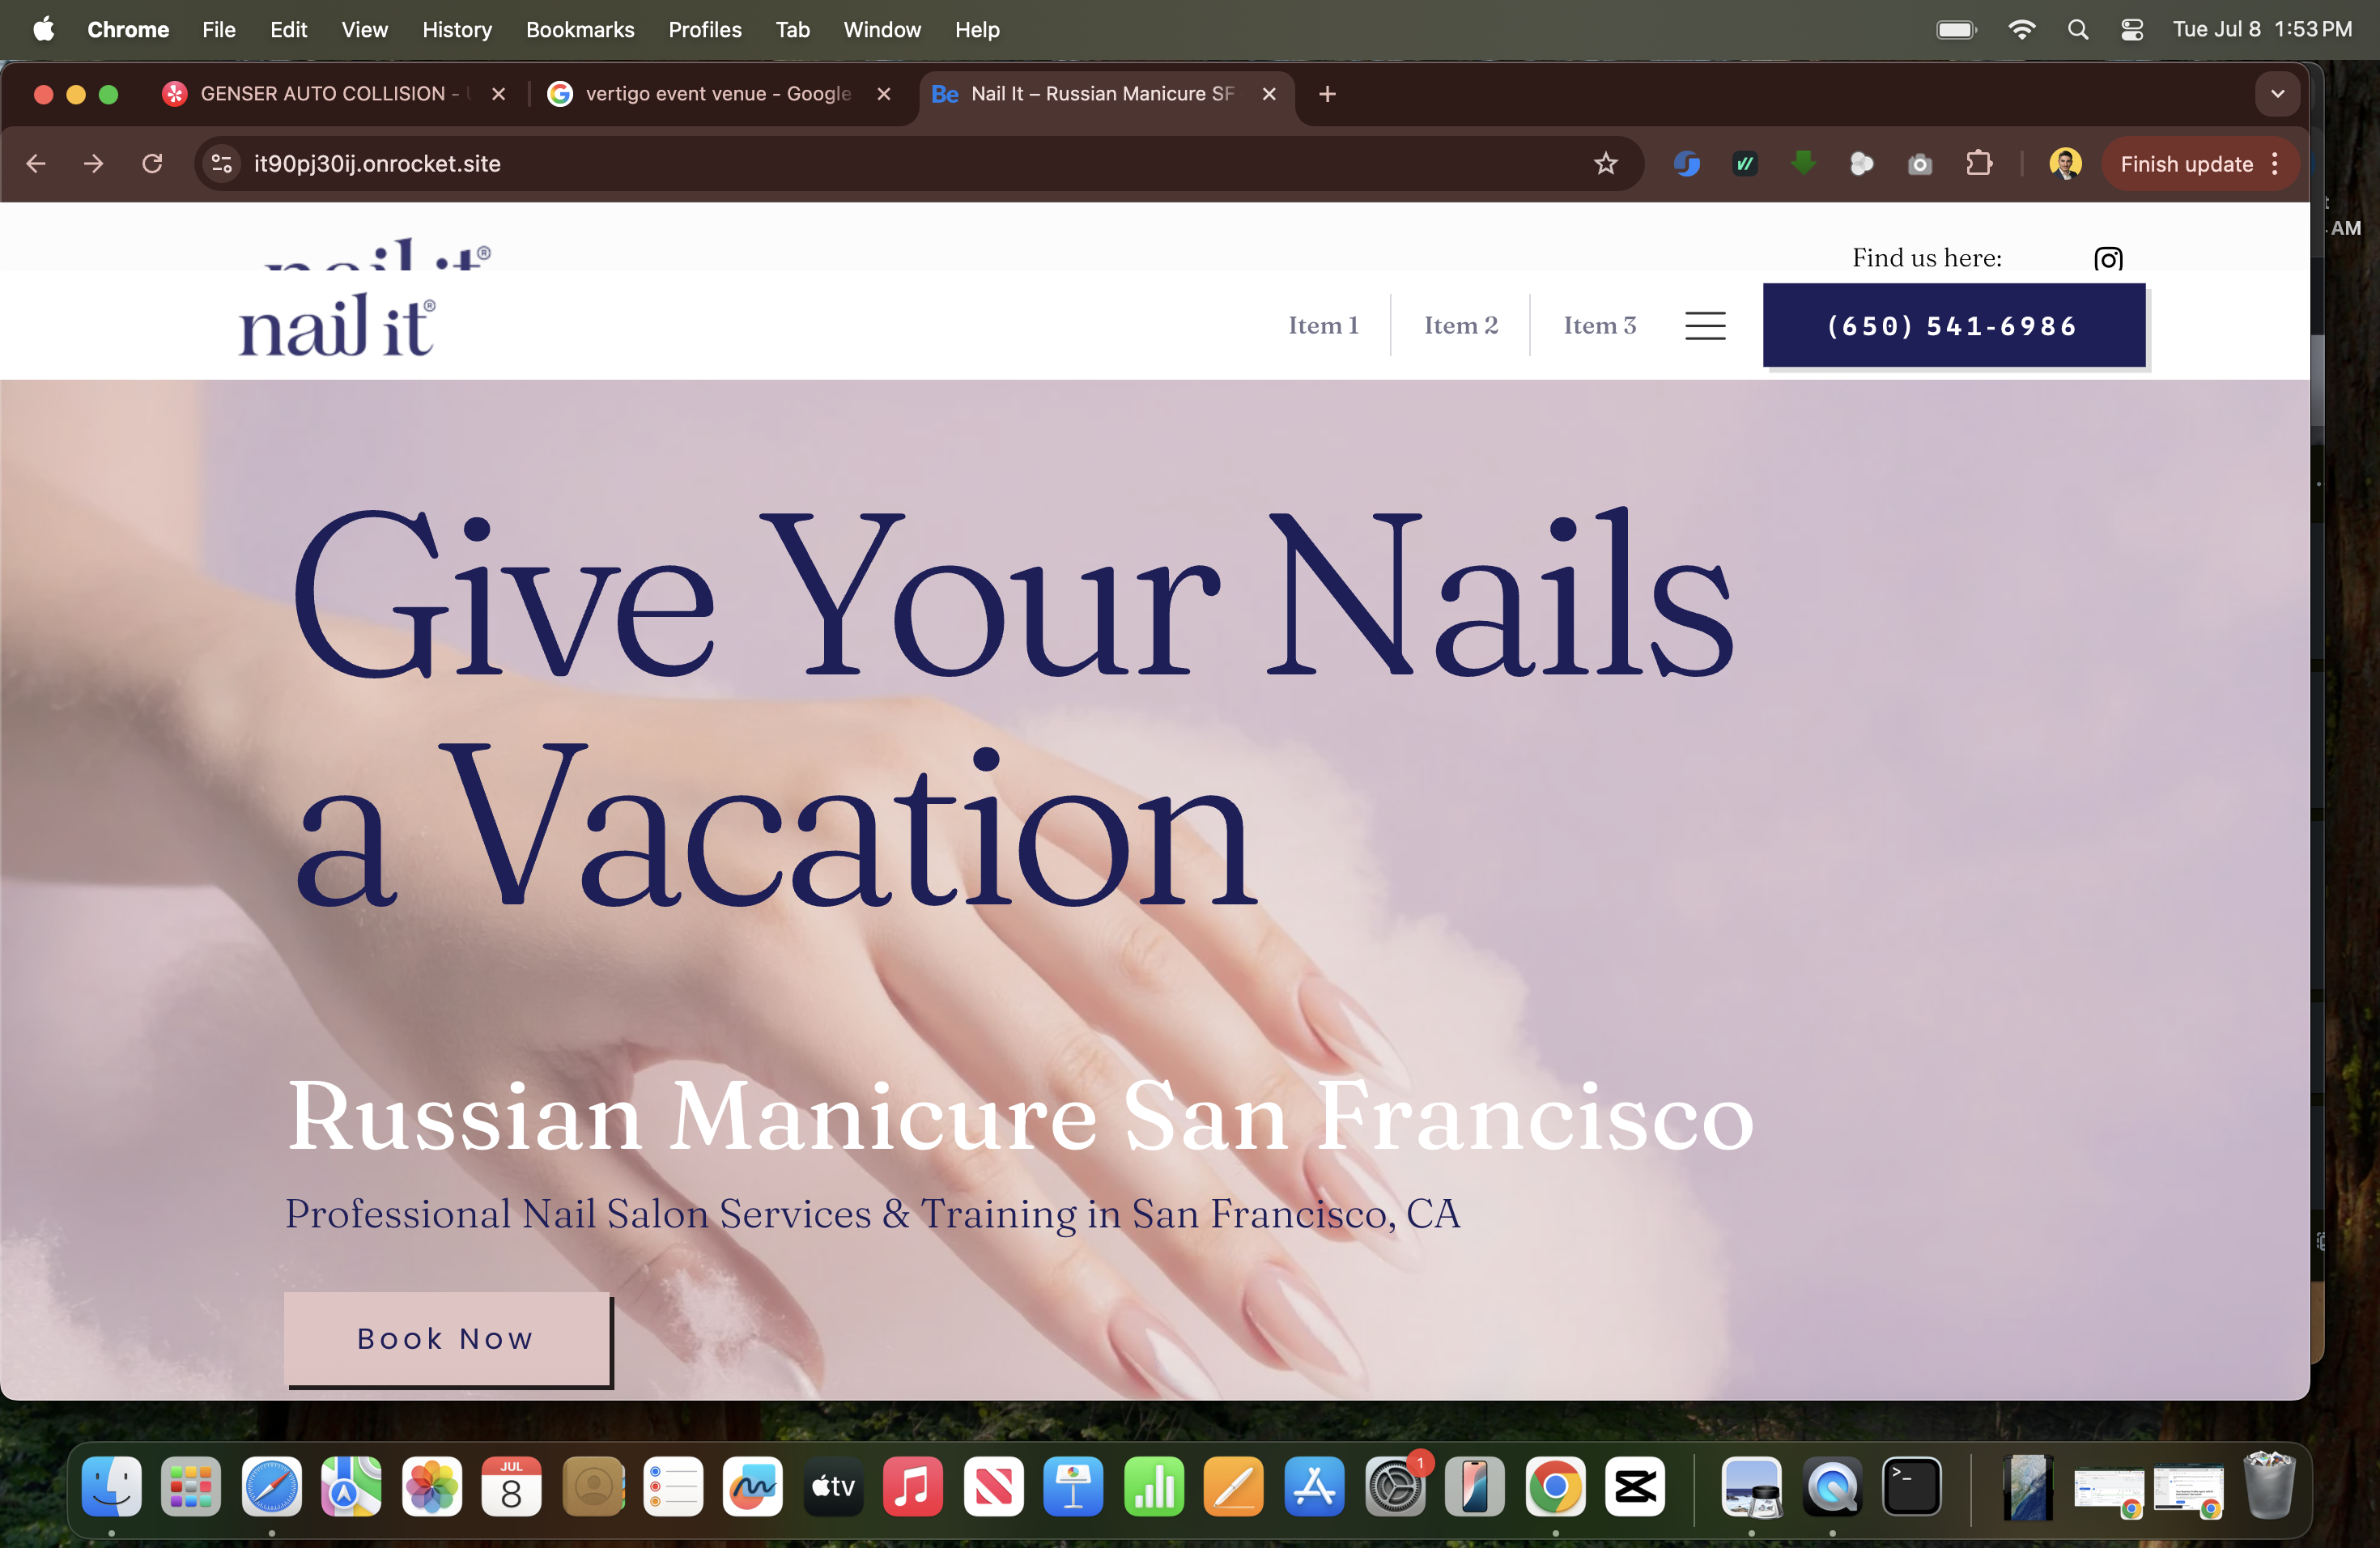This screenshot has width=2380, height=1548.
Task: Open the Bookmarks menu
Action: tap(579, 30)
